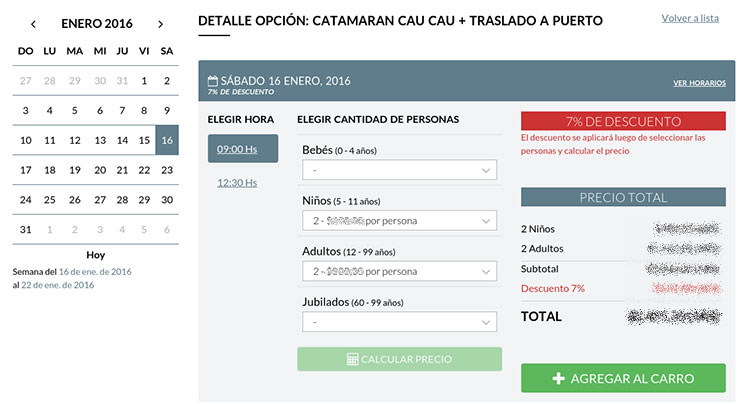Open the Niños quantity dropdown
This screenshot has width=750, height=404.
point(399,221)
